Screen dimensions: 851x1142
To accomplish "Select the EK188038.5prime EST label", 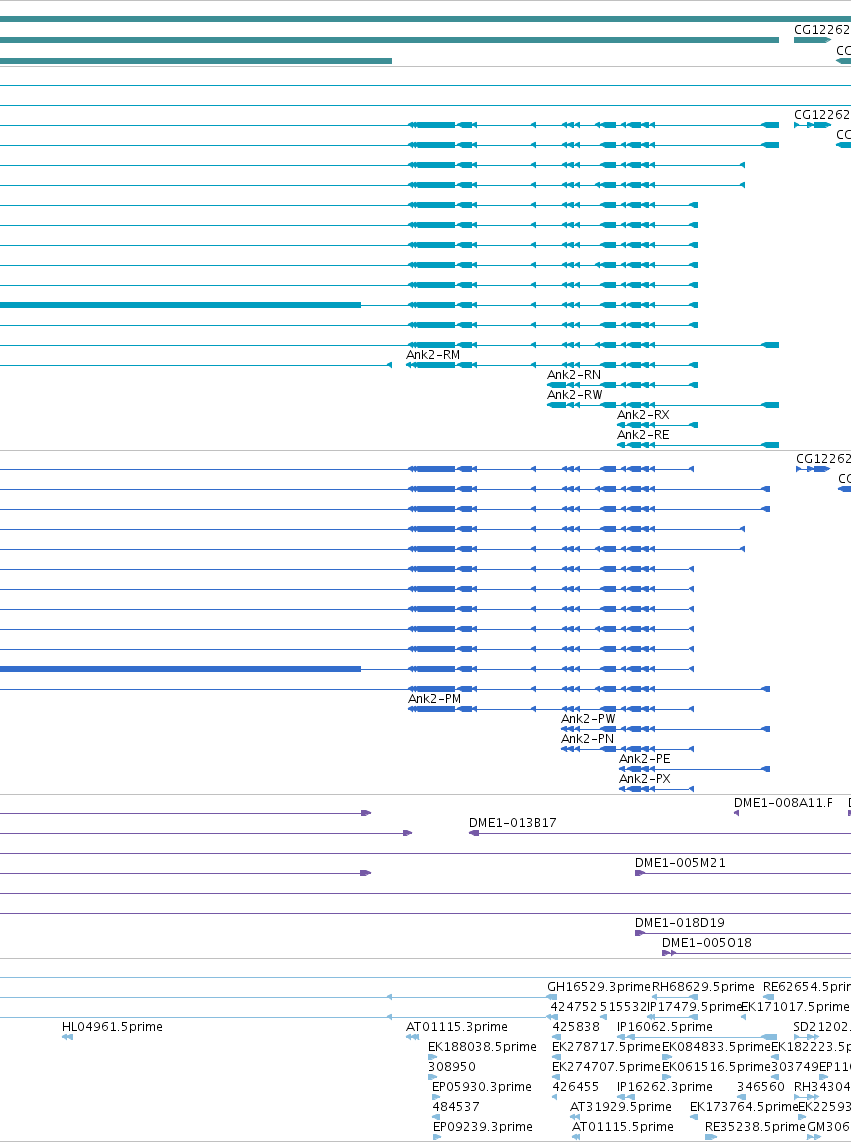I will click(482, 1047).
